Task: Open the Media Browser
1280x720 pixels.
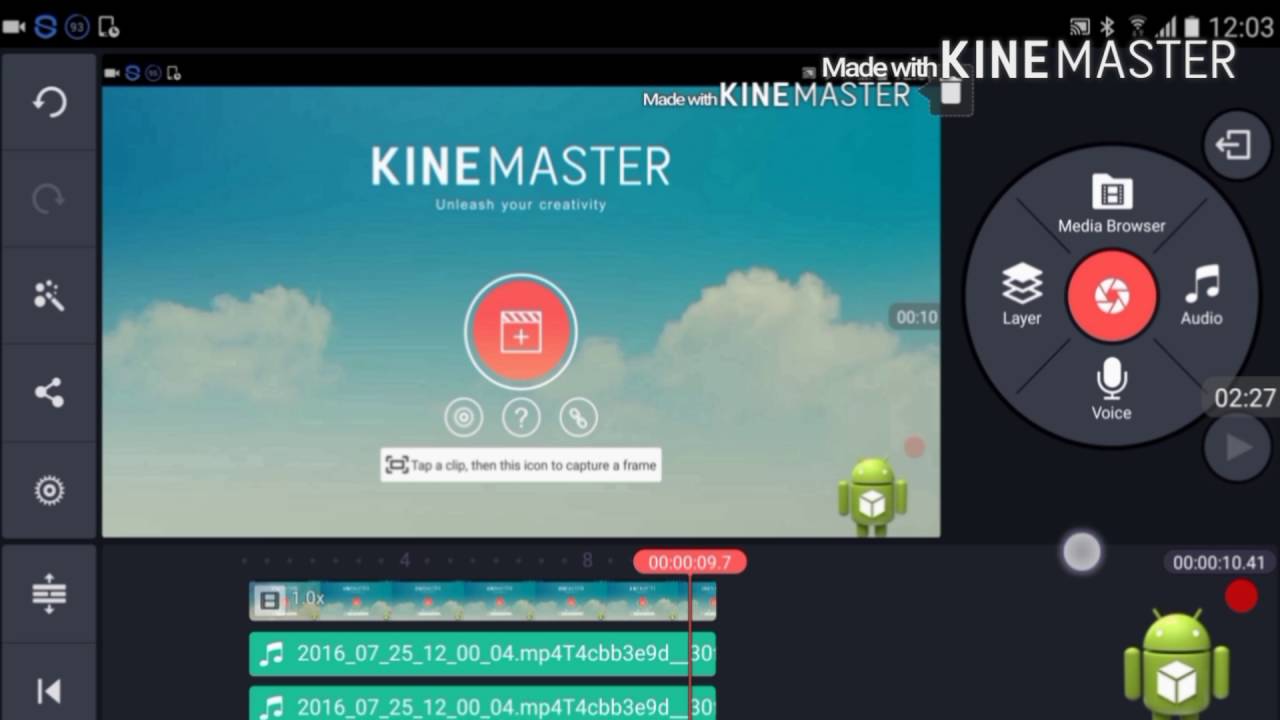Action: 1111,204
